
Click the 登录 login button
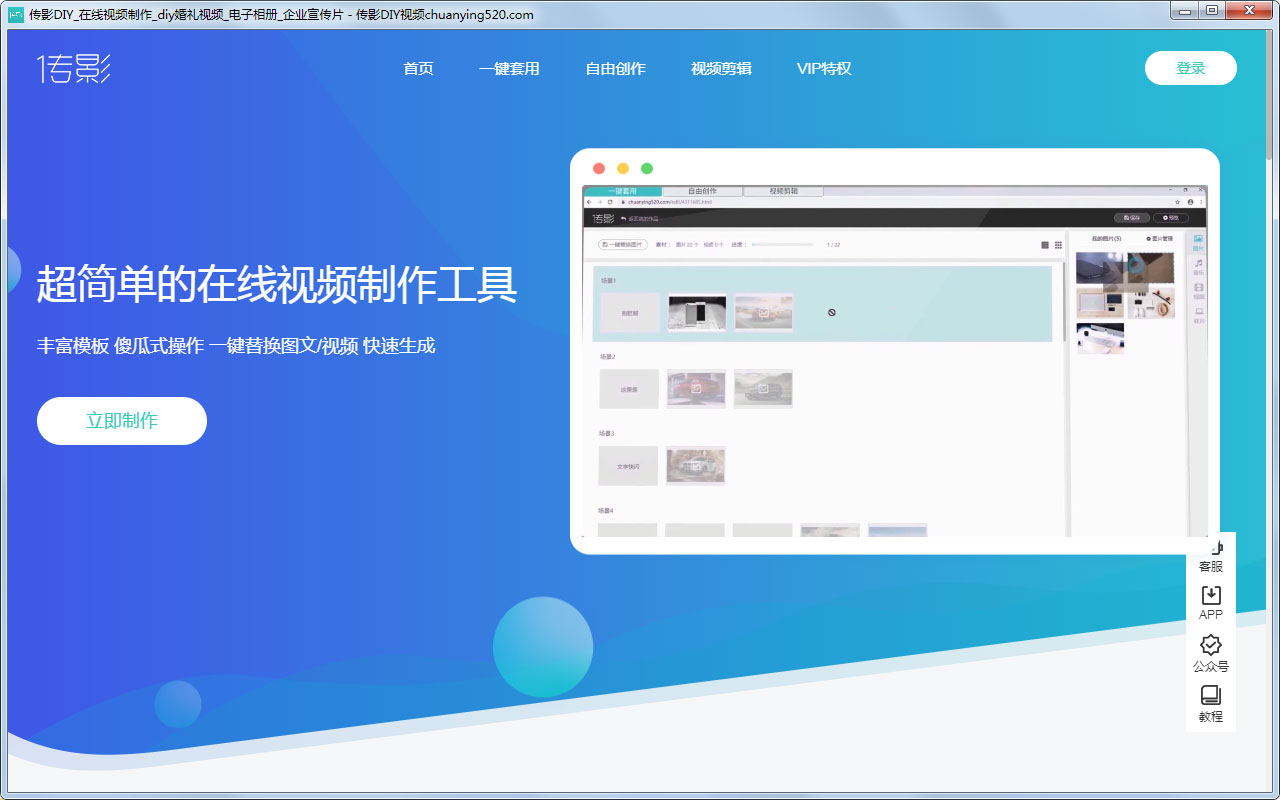(1190, 68)
